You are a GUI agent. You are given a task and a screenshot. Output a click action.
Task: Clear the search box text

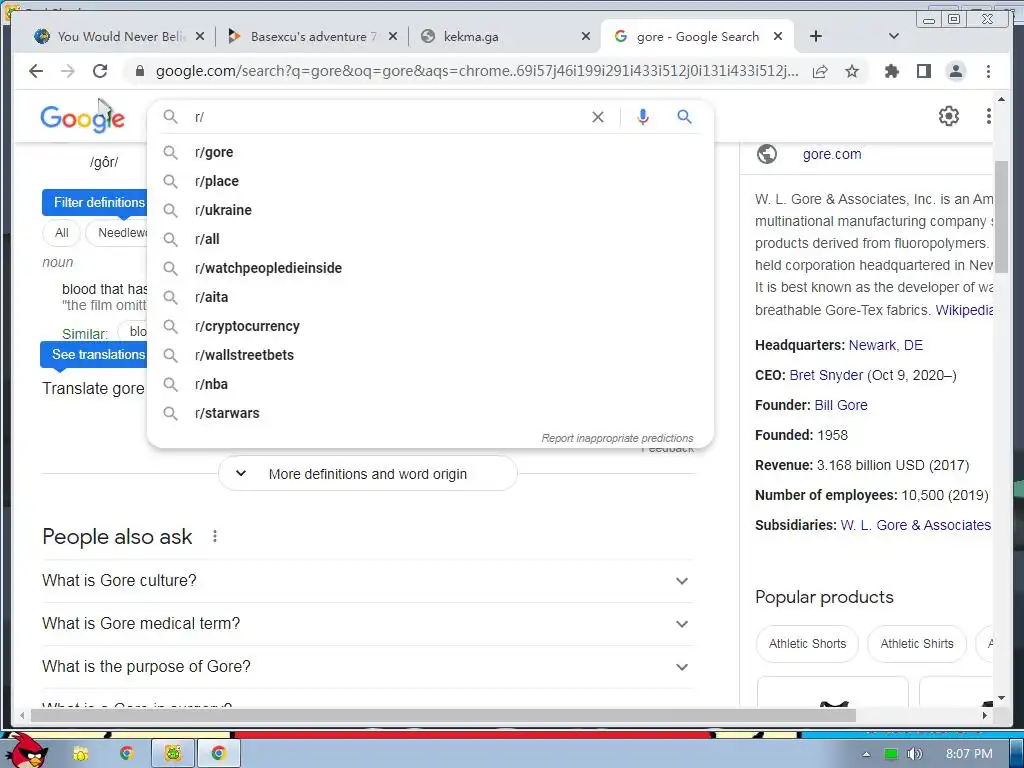click(598, 117)
